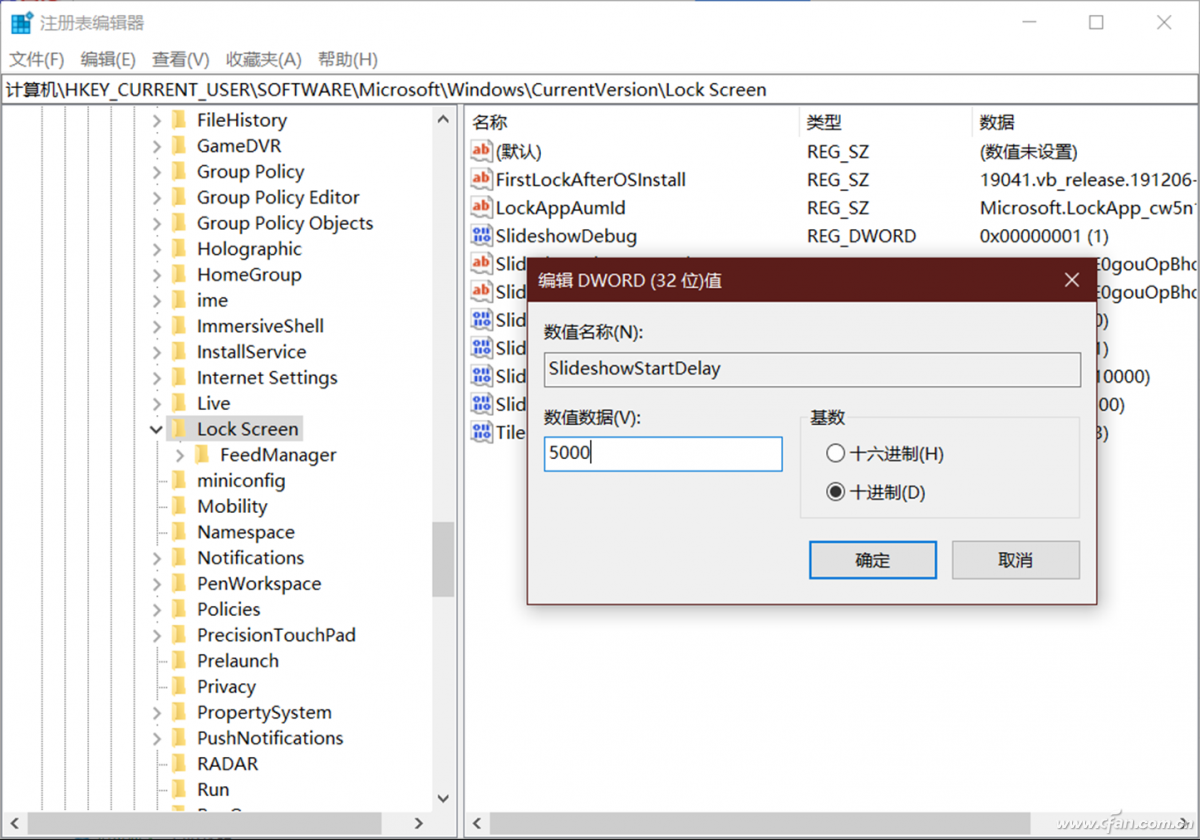Click the 数值名称 SlideshowStartDelay field
Viewport: 1200px width, 840px height.
pos(812,369)
